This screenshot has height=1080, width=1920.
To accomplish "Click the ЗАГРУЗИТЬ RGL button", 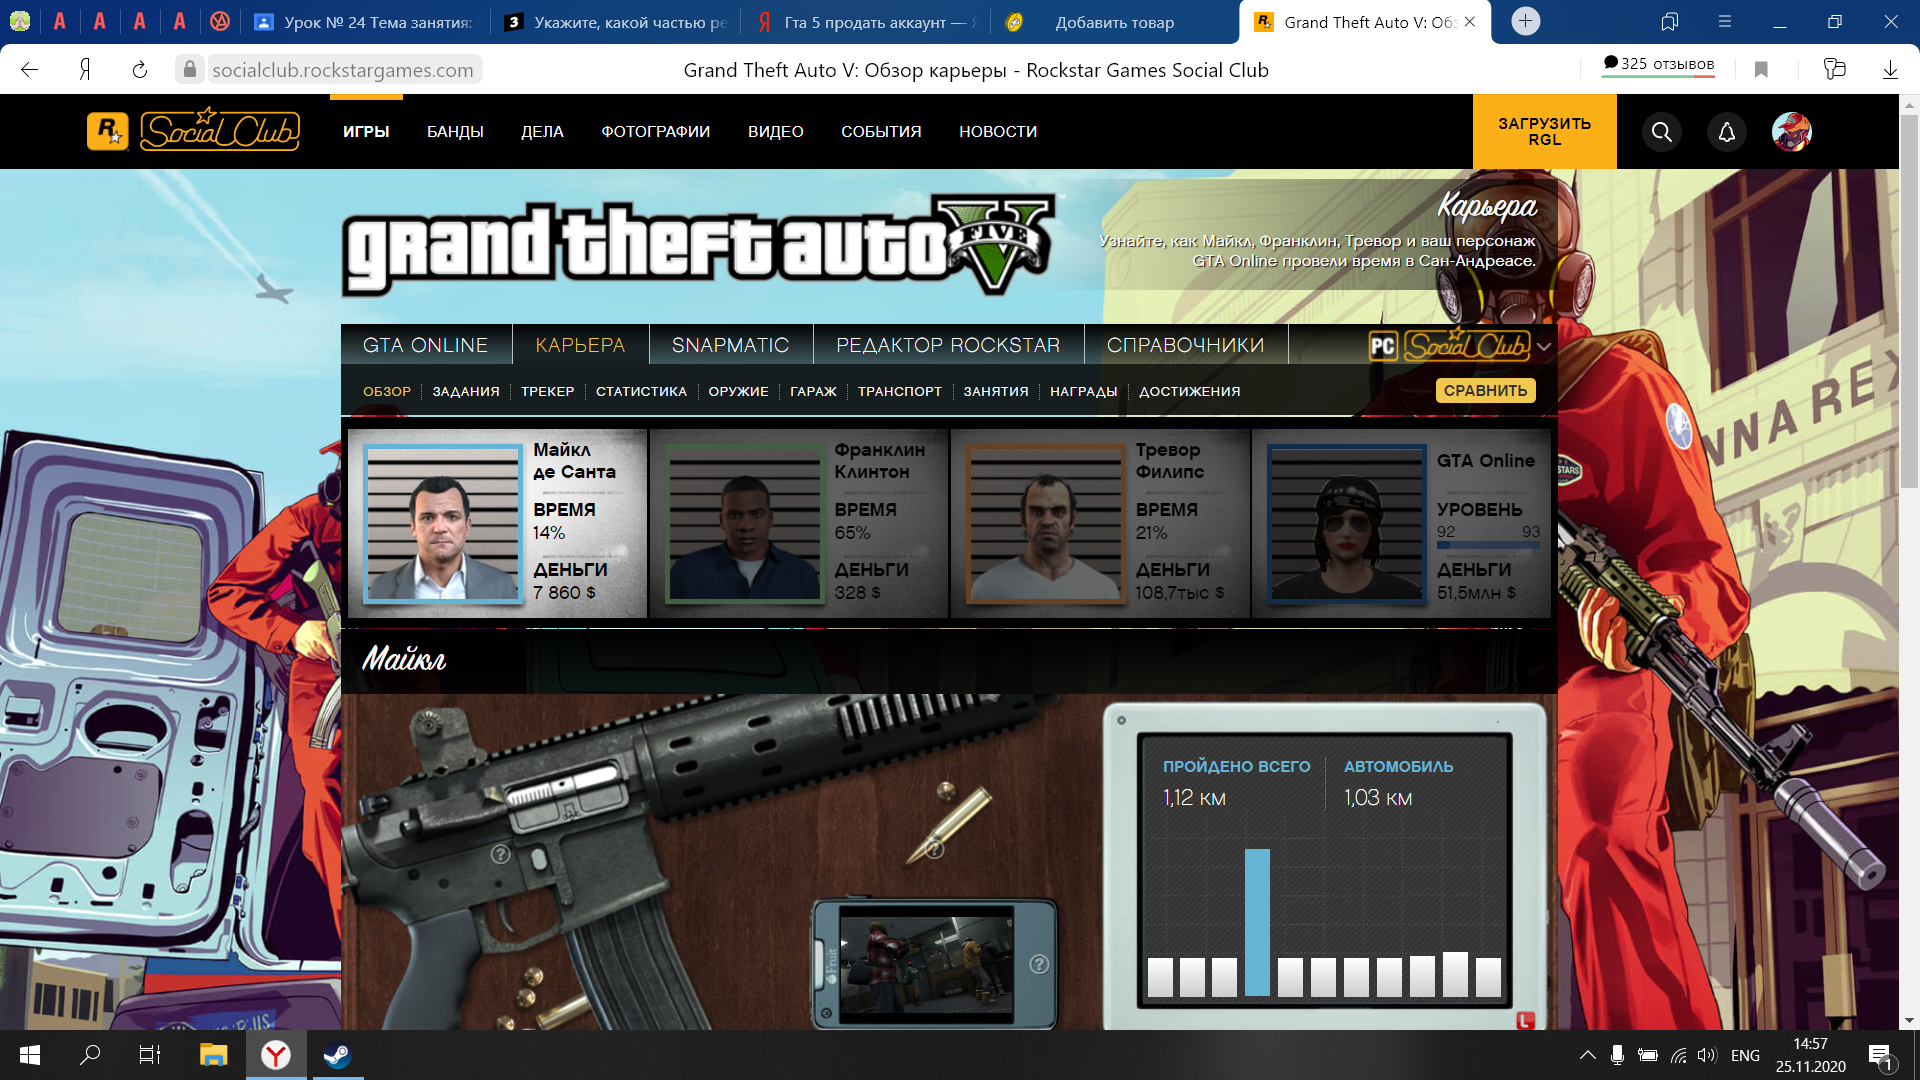I will click(x=1544, y=132).
